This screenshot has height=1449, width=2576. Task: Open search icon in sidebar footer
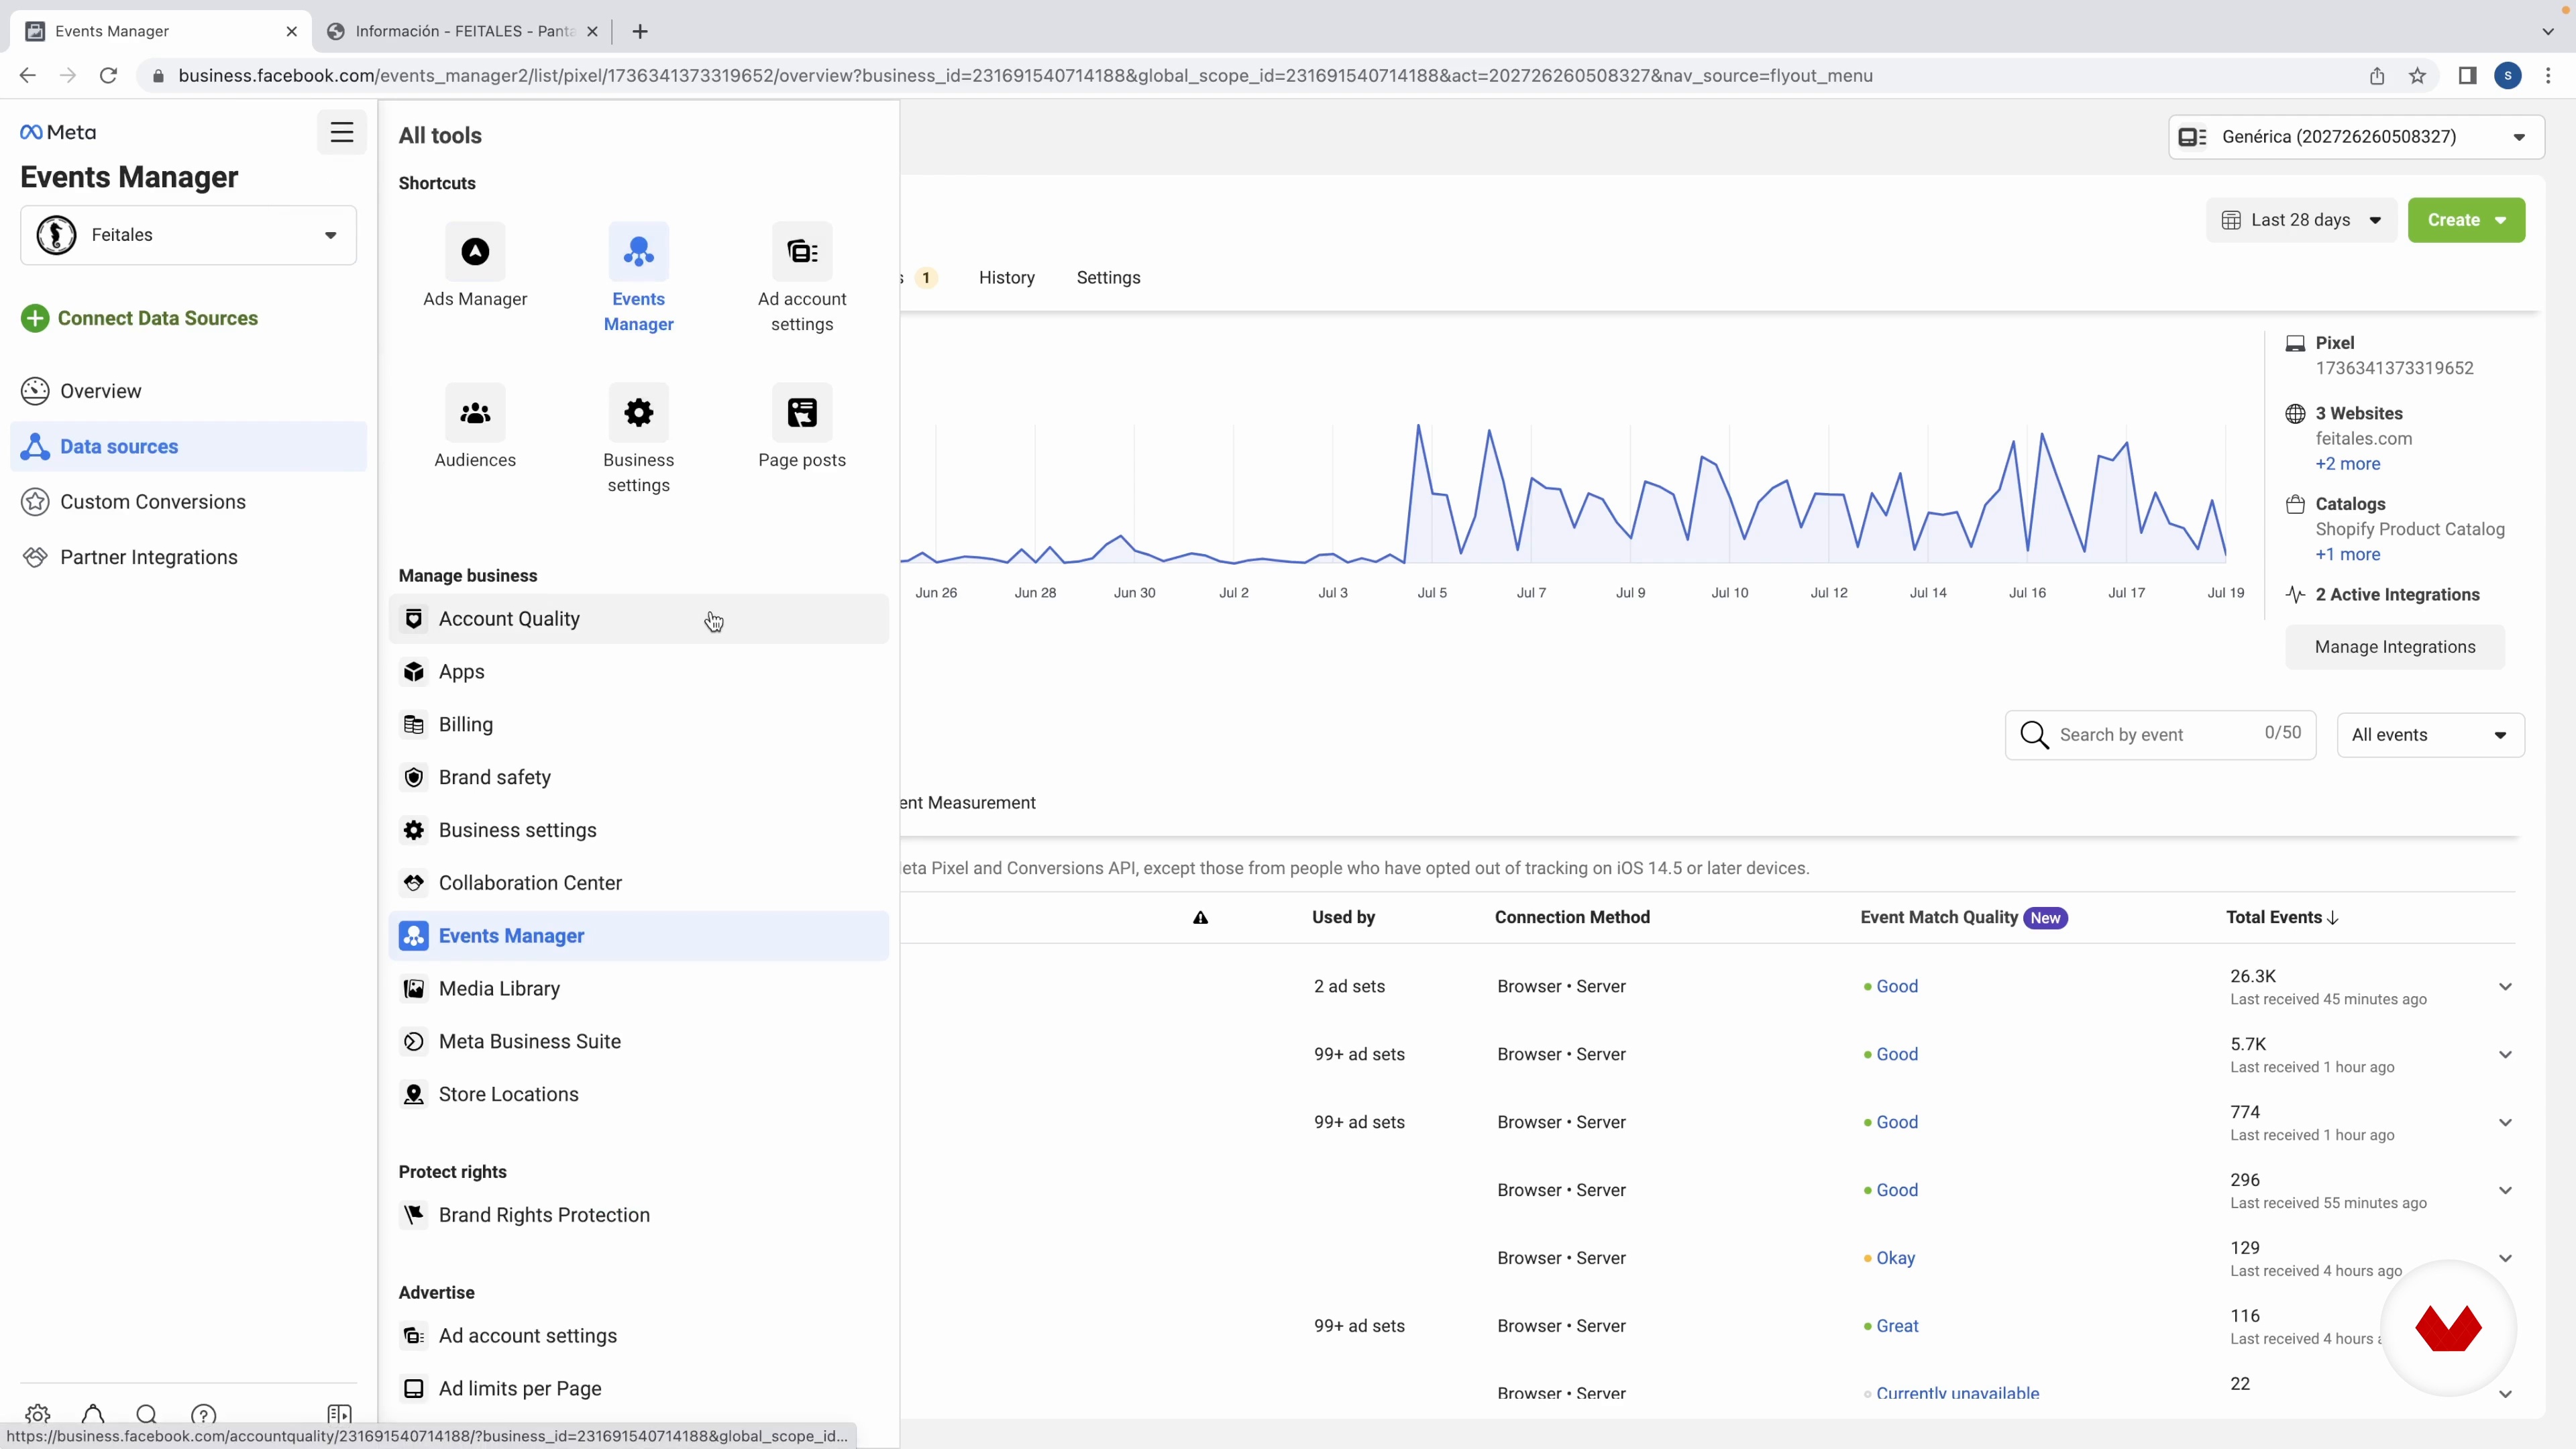(x=147, y=1414)
